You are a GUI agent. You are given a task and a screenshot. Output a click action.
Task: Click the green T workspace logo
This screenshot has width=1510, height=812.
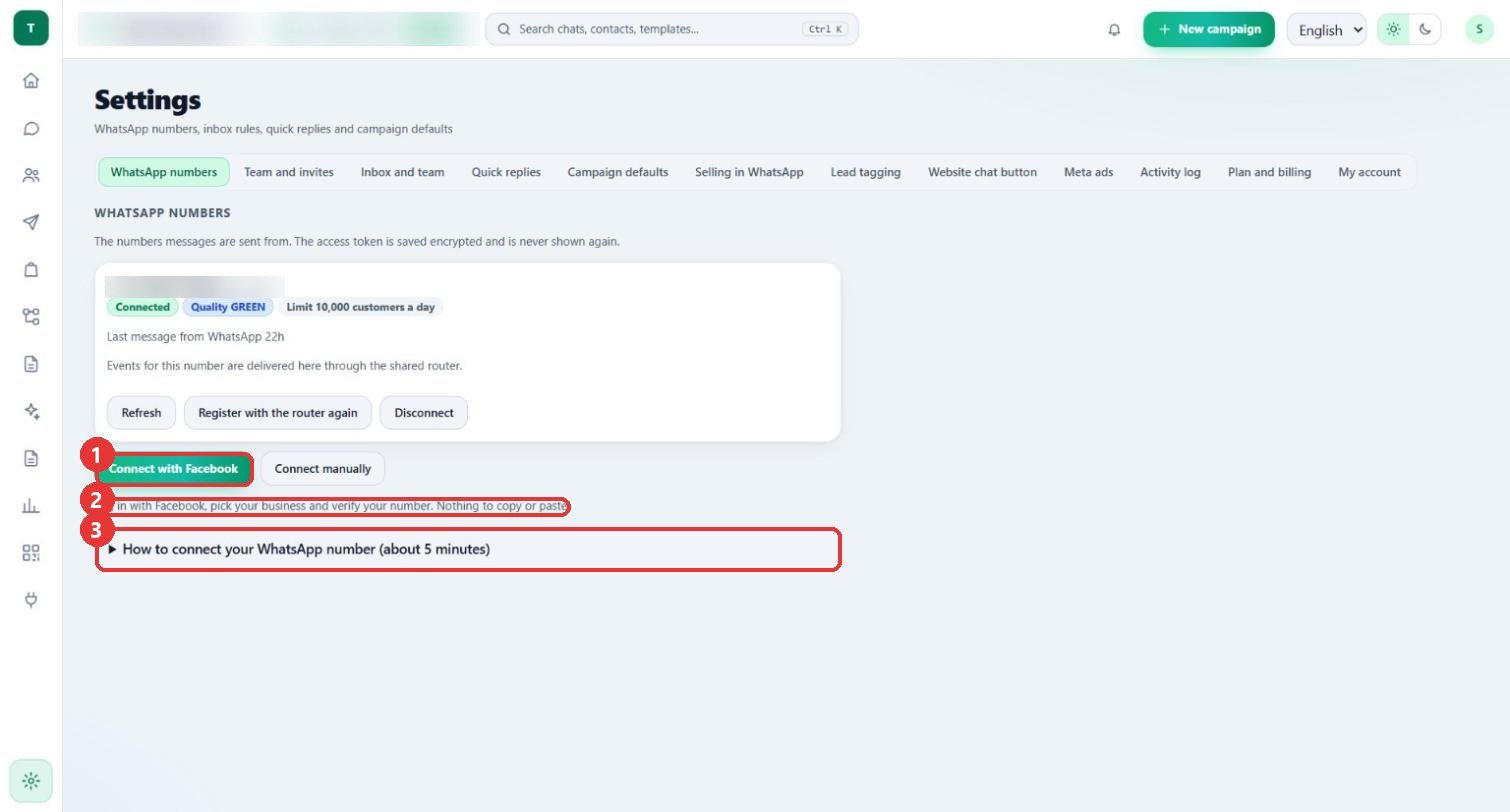click(31, 28)
